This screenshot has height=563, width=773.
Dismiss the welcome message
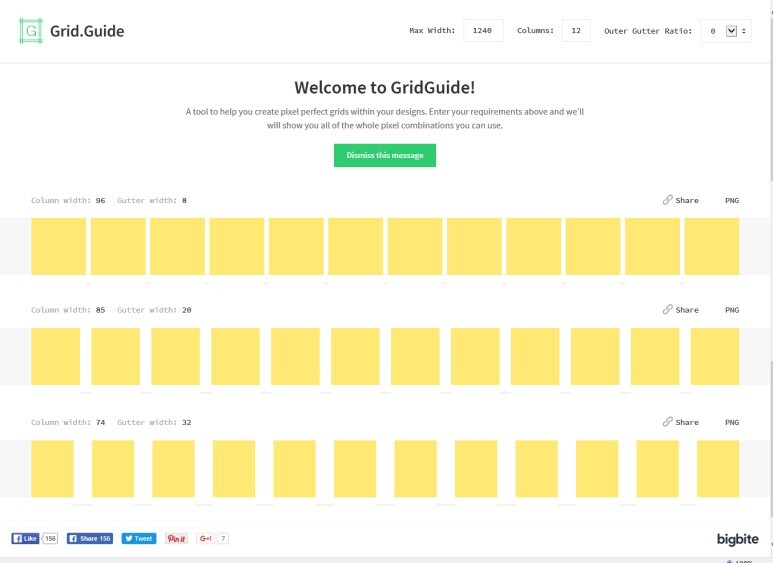click(385, 155)
